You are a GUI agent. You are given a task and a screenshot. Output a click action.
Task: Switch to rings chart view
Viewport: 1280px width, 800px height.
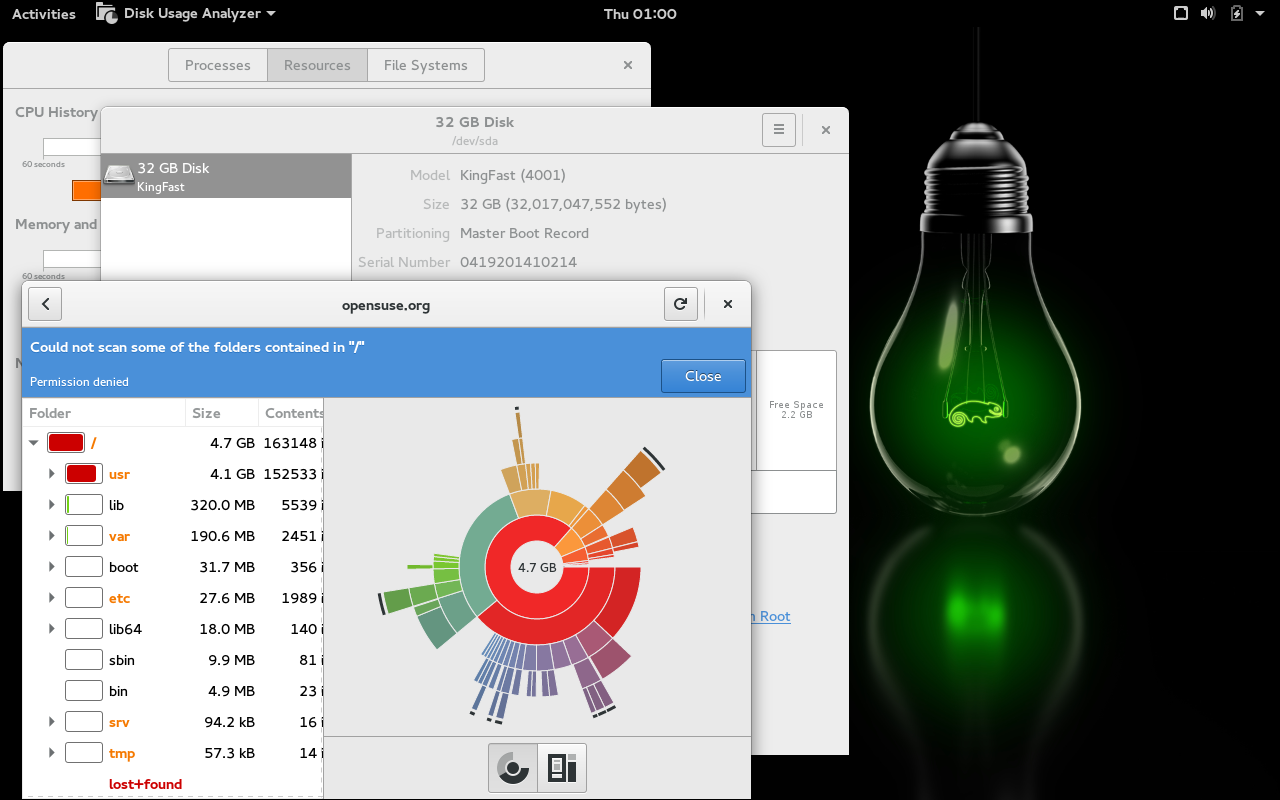[513, 768]
